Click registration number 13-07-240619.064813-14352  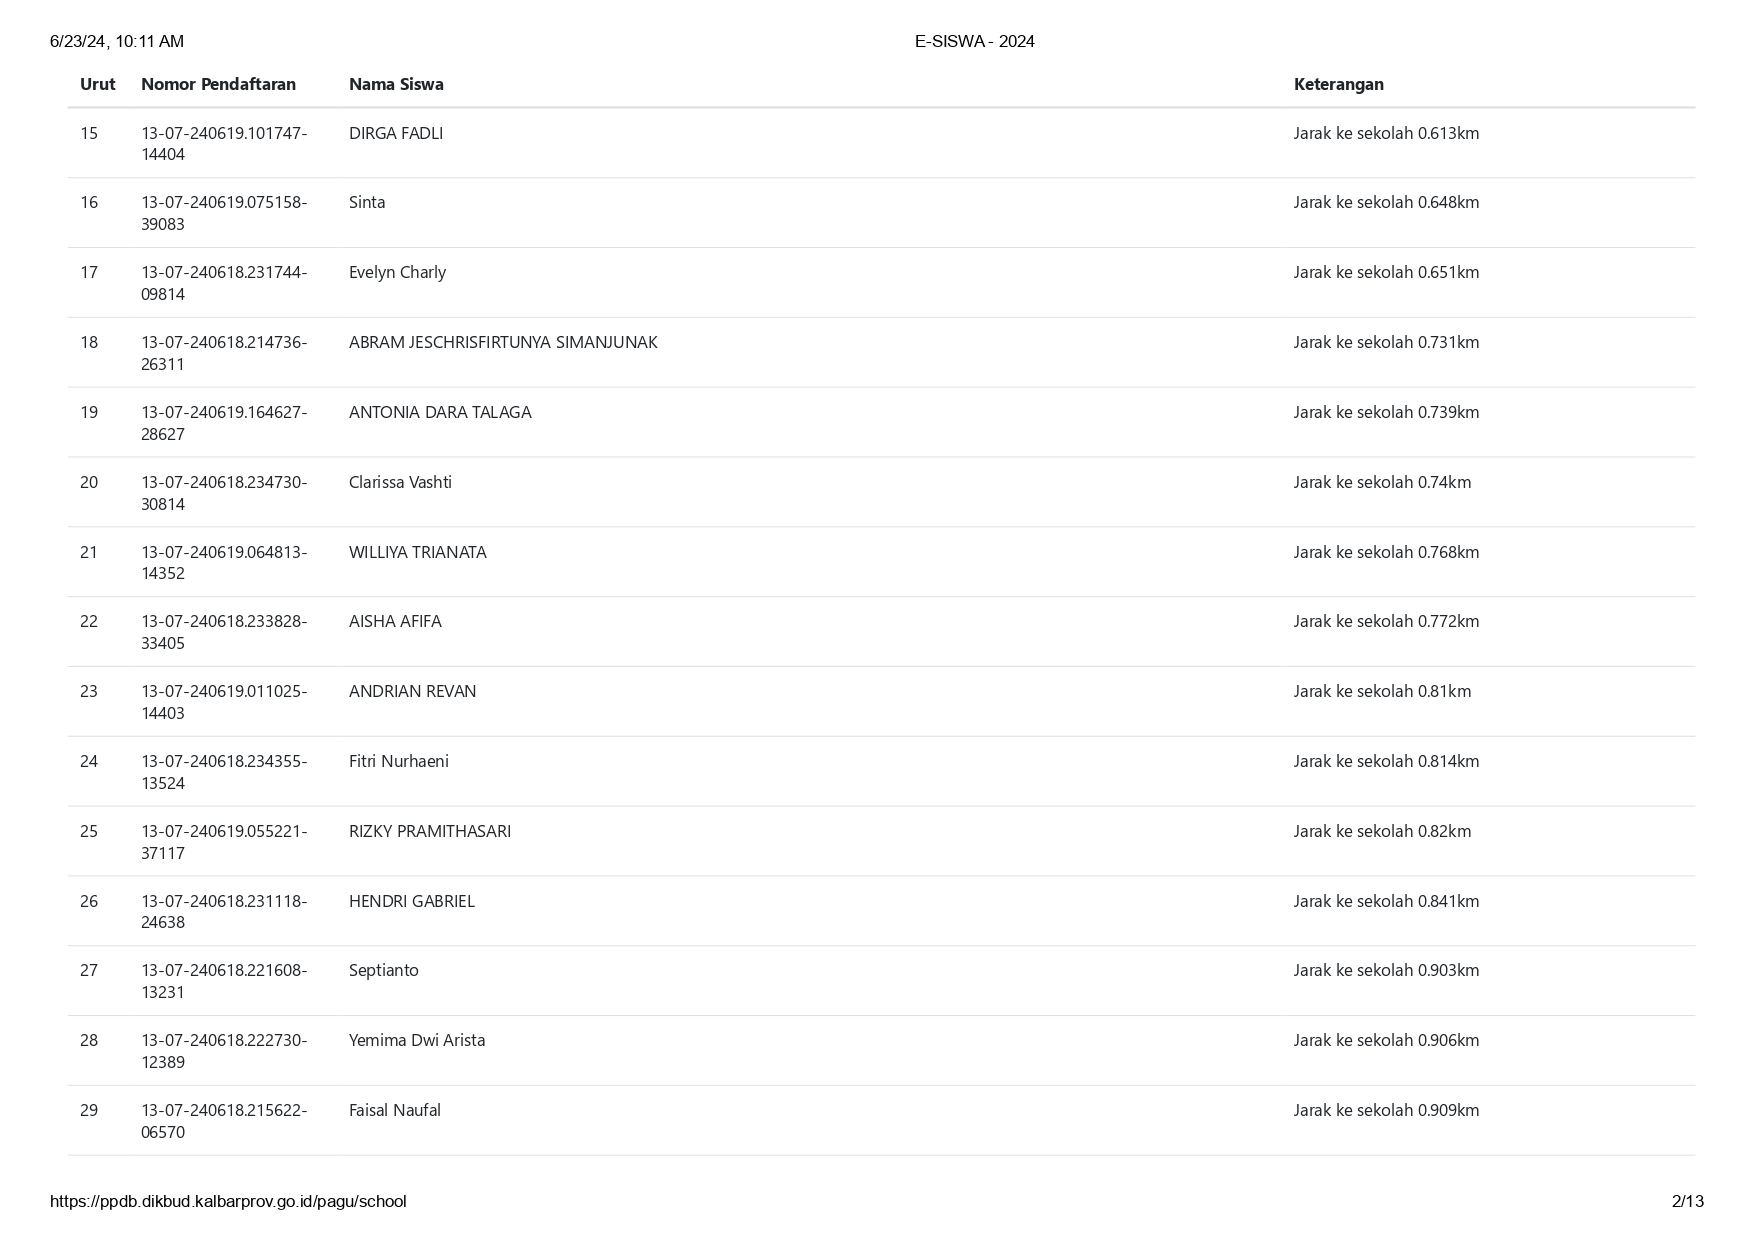click(x=224, y=563)
